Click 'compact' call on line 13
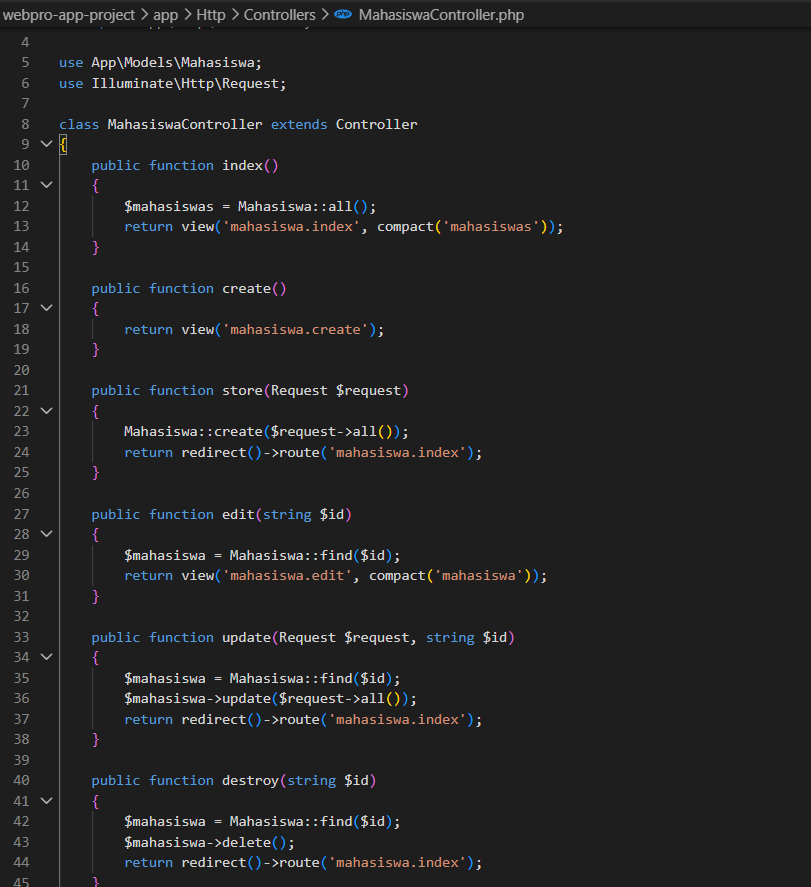The image size is (811, 887). coord(405,227)
